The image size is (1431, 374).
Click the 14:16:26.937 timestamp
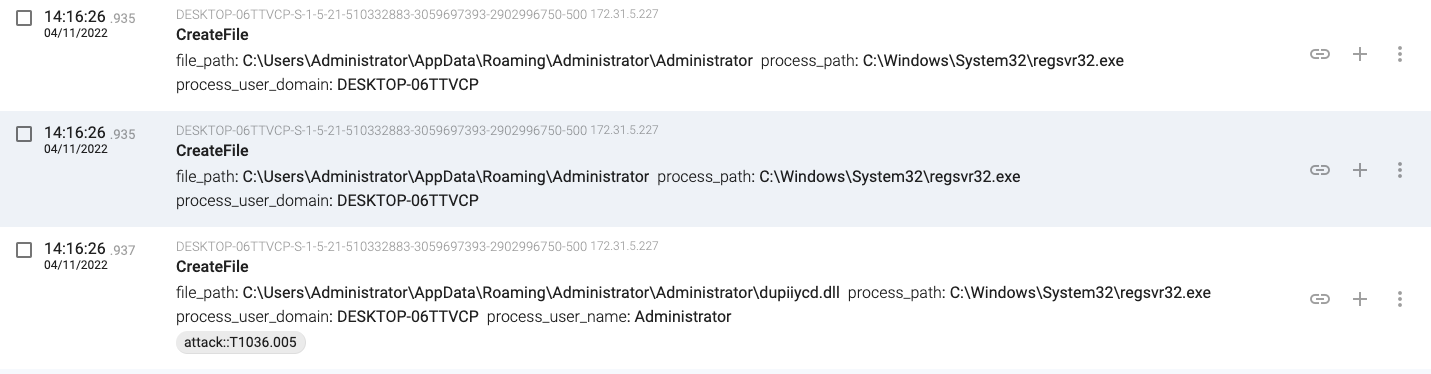89,249
